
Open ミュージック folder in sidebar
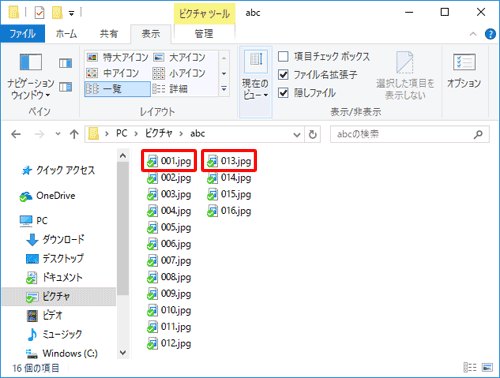54,334
